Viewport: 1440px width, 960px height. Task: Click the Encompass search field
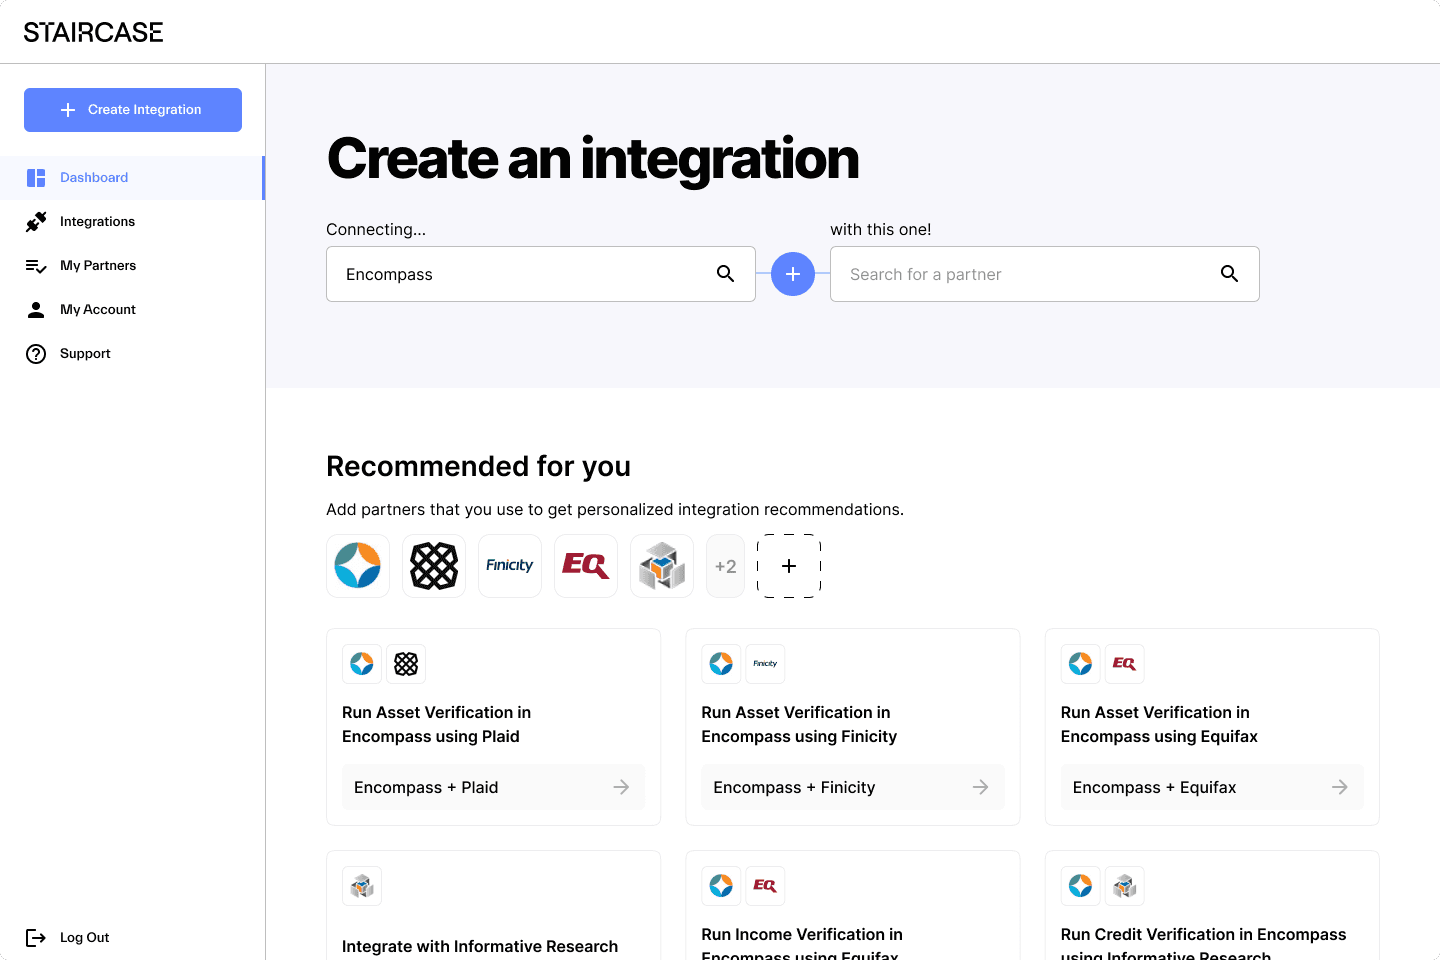(x=541, y=274)
